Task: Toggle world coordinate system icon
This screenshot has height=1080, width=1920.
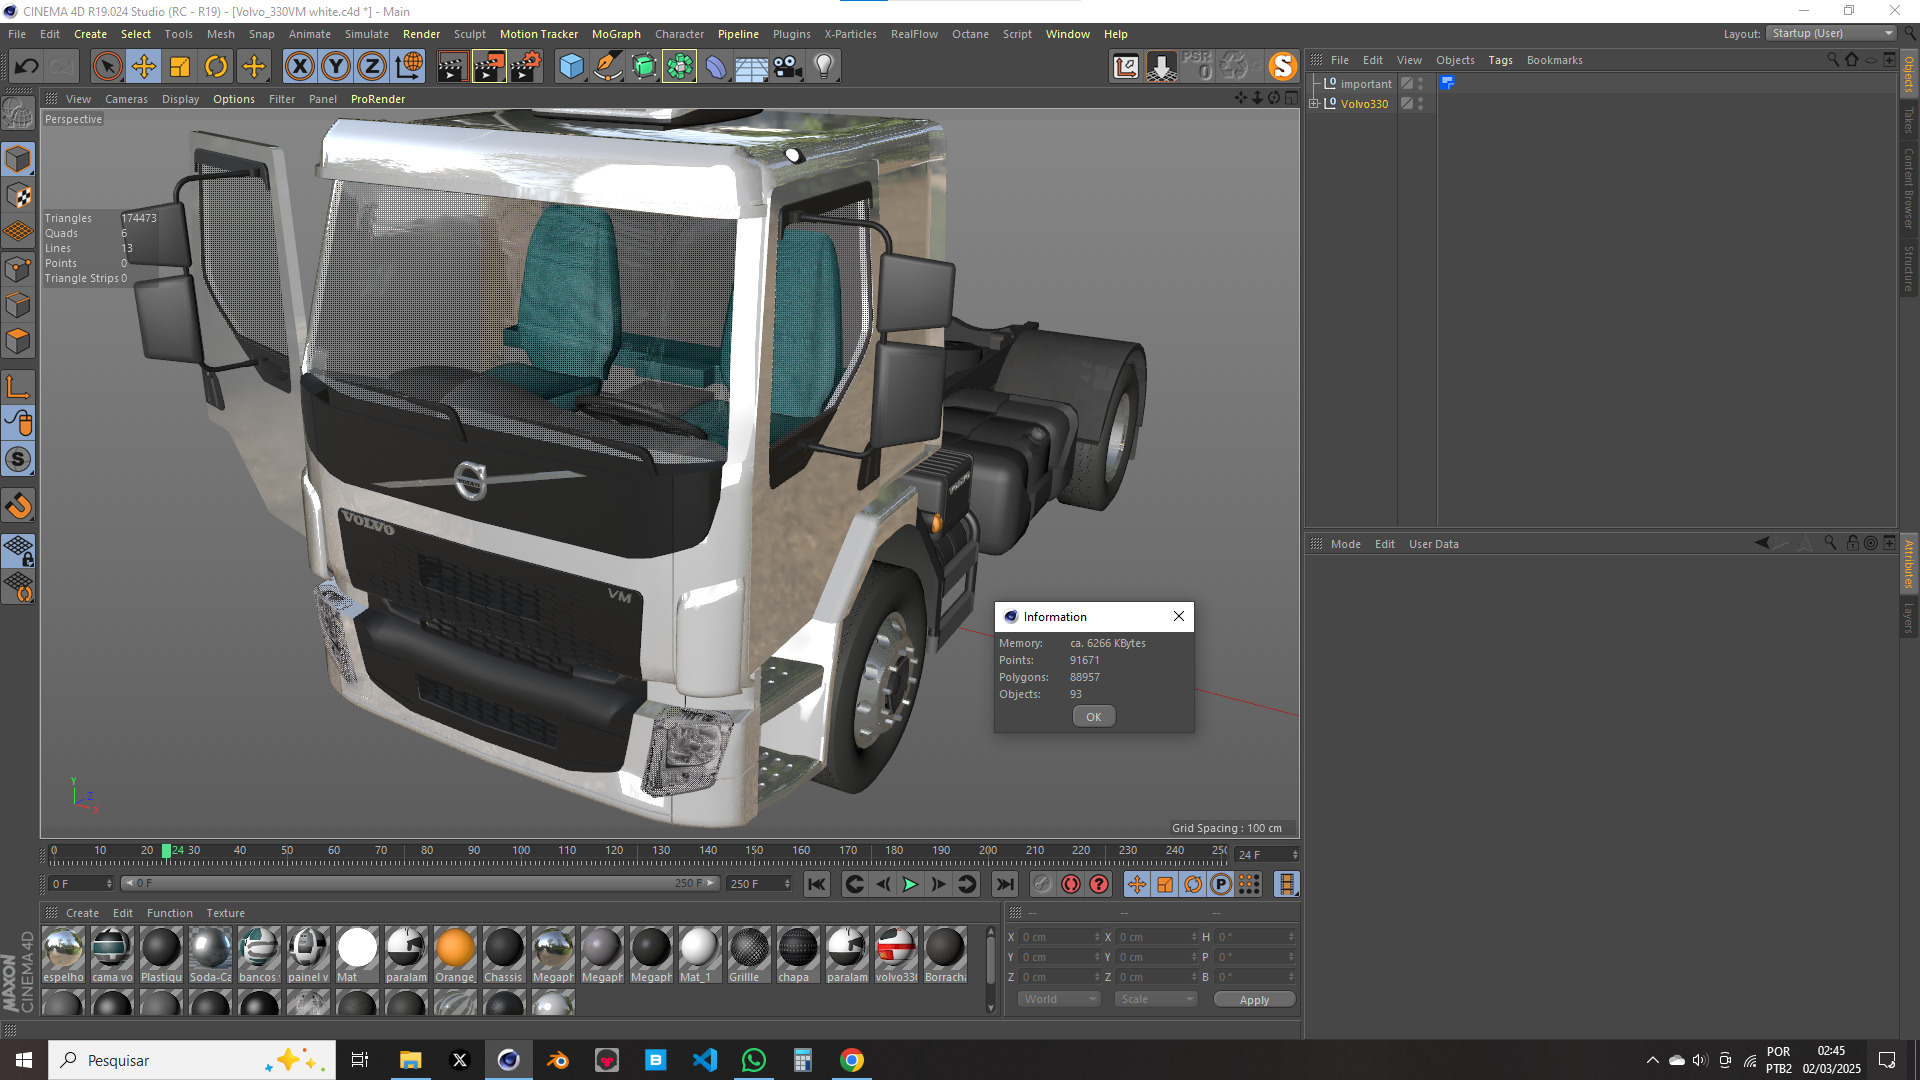Action: [409, 67]
